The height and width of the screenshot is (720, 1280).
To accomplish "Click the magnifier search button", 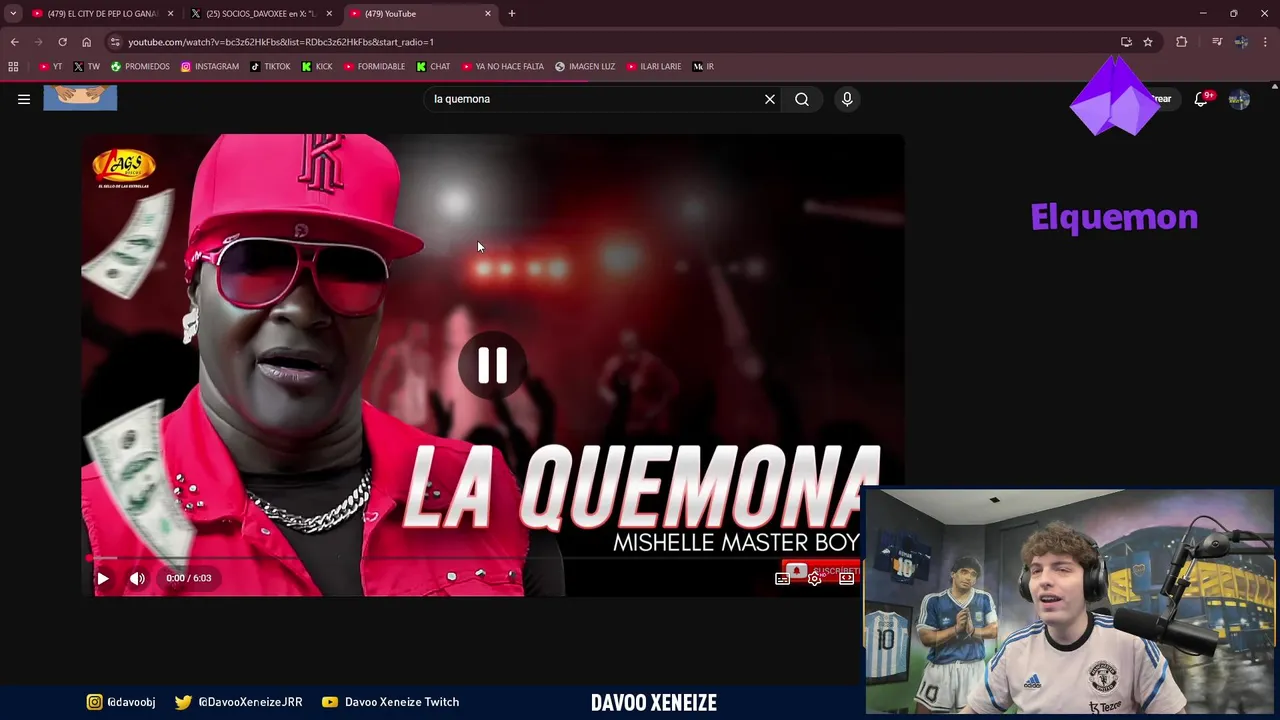I will coord(802,99).
